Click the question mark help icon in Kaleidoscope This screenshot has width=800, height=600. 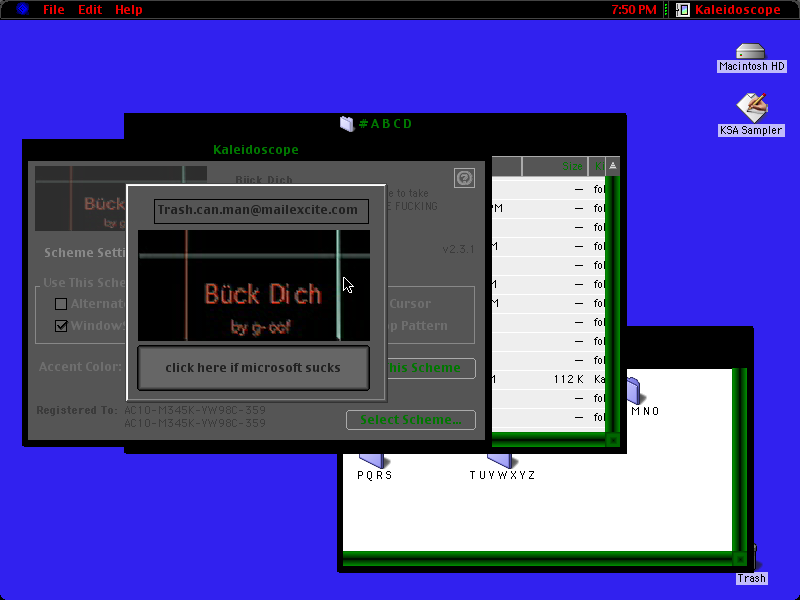click(464, 178)
